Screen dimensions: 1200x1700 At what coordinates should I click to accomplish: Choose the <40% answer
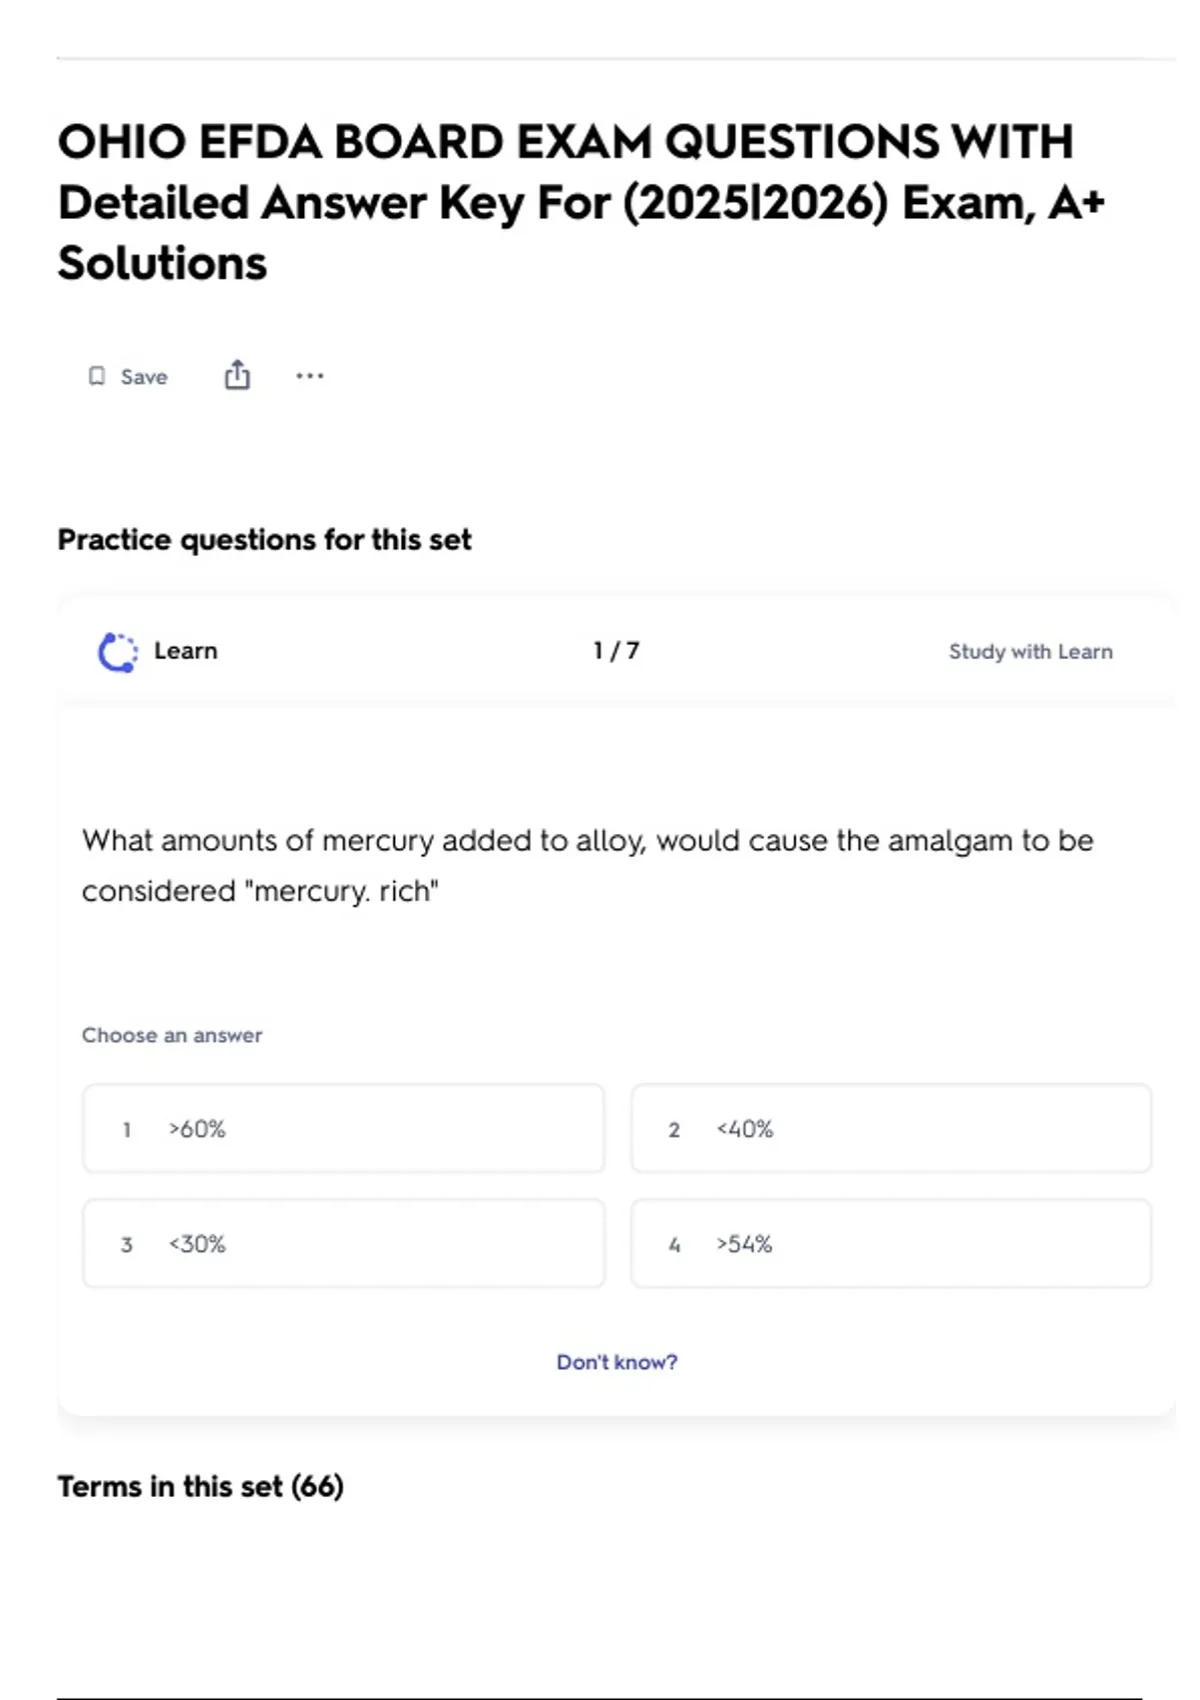point(891,1129)
